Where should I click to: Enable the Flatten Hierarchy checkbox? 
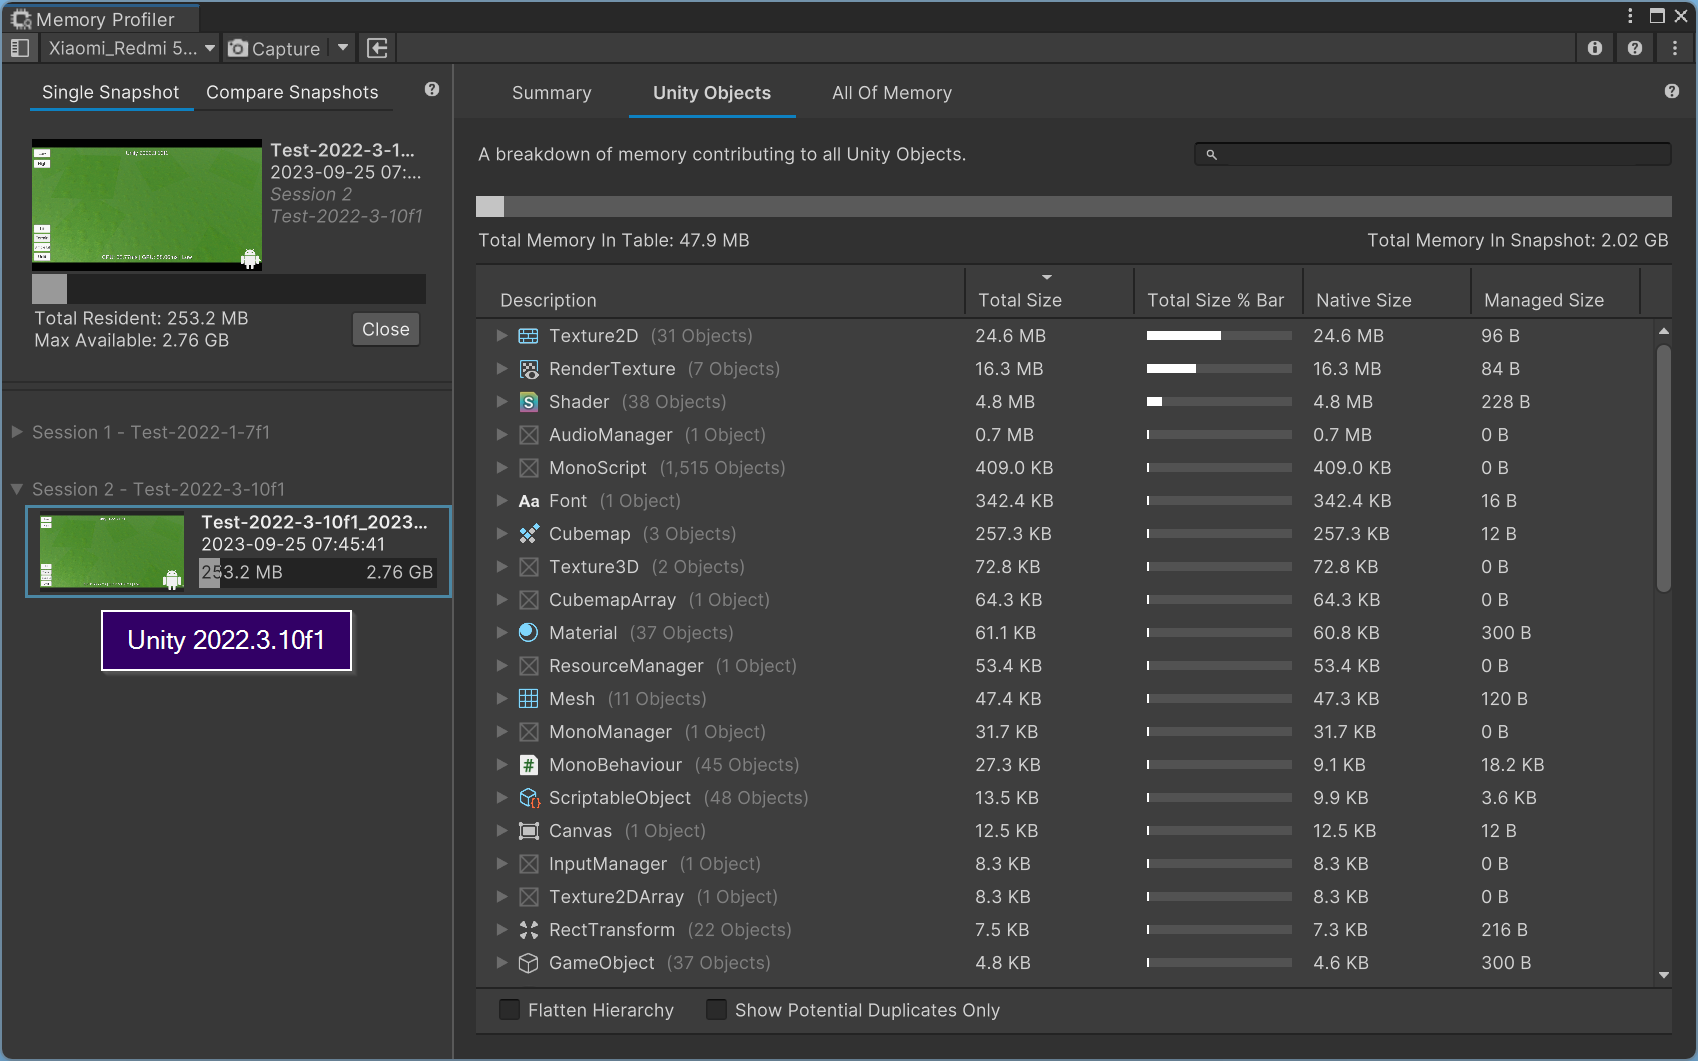[509, 1010]
